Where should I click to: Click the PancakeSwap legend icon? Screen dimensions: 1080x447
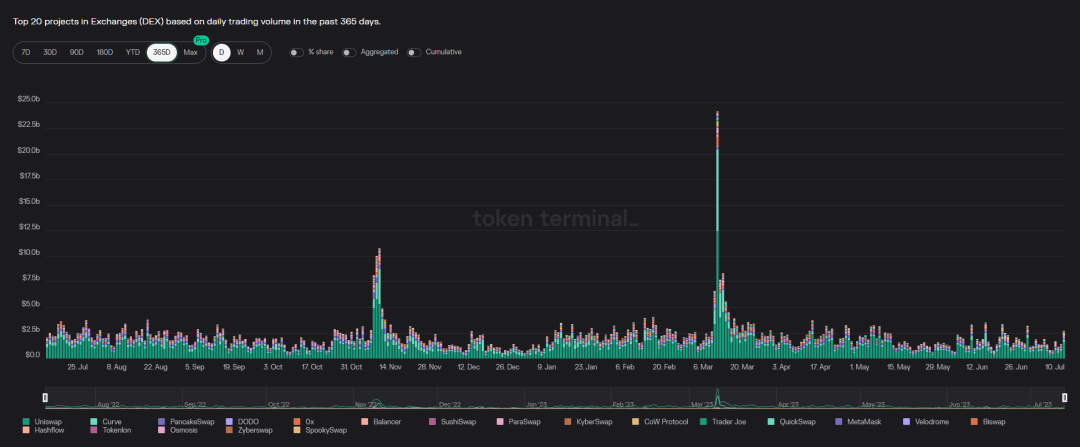point(161,423)
